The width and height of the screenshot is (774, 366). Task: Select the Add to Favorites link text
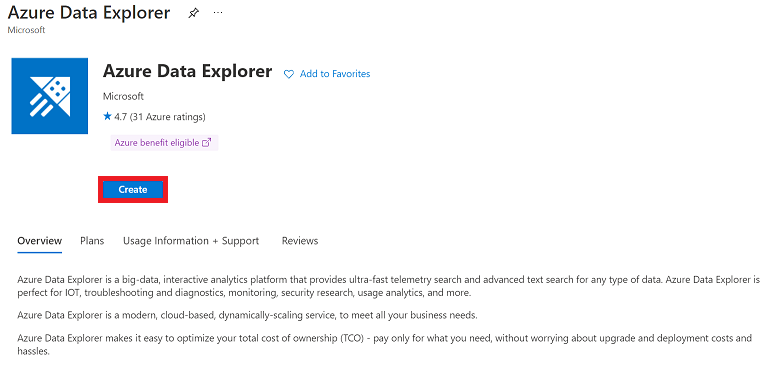(335, 74)
